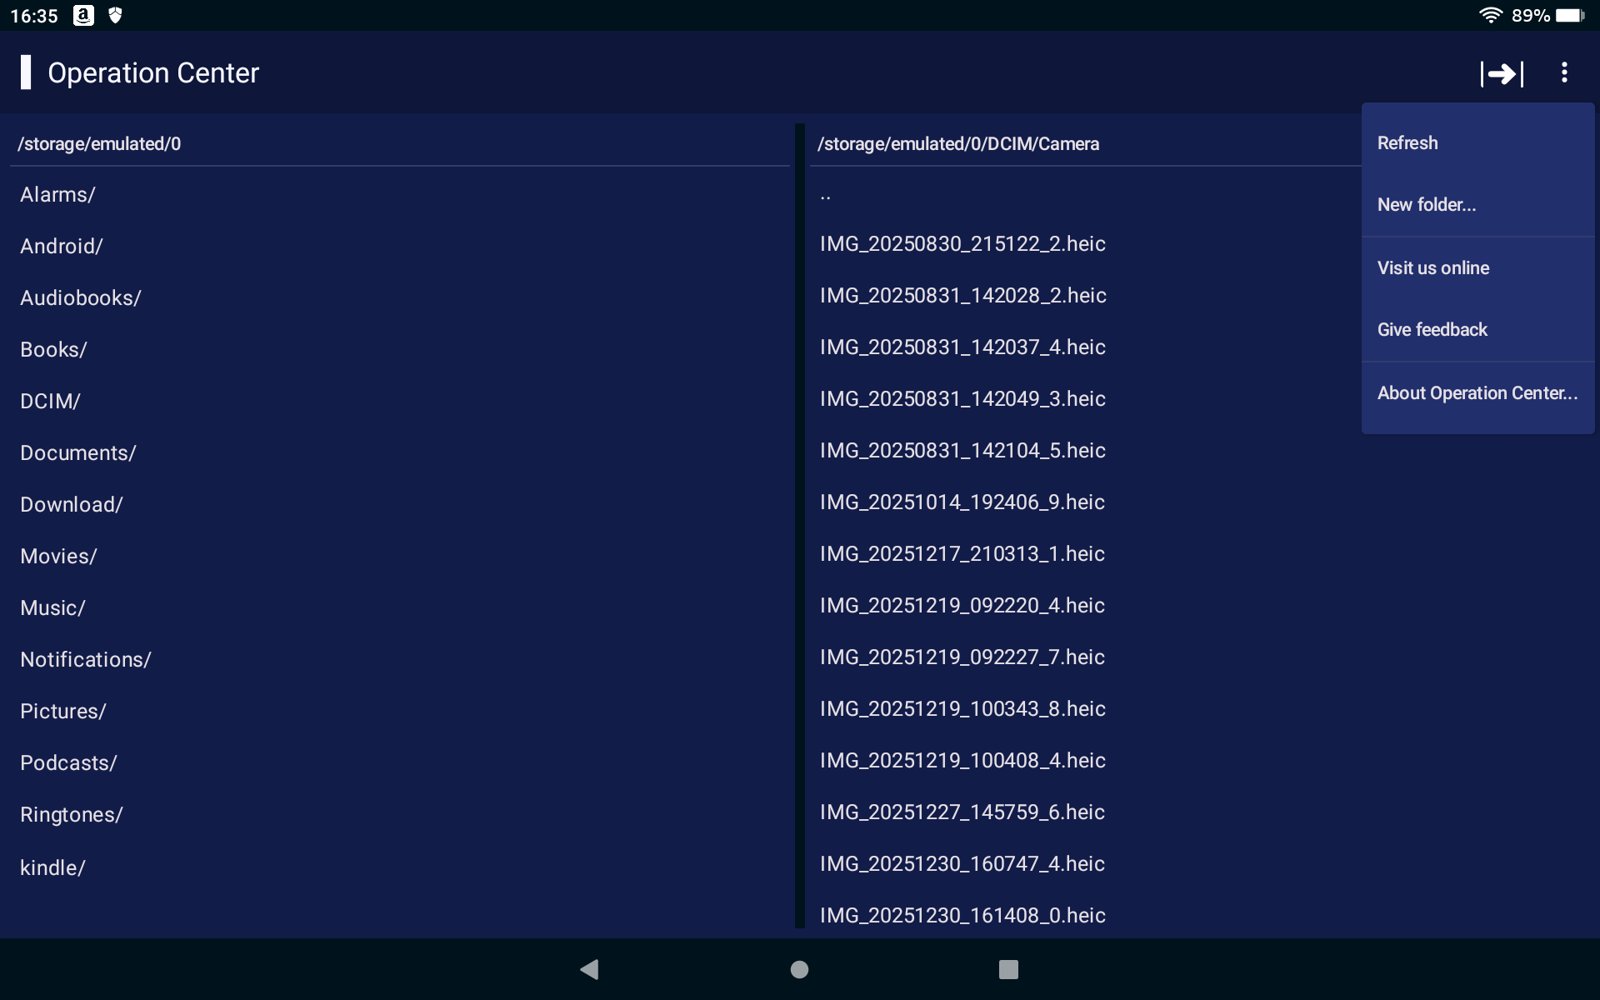This screenshot has height=1000, width=1600.
Task: Open the Download/ folder in left panel
Action: (x=71, y=505)
